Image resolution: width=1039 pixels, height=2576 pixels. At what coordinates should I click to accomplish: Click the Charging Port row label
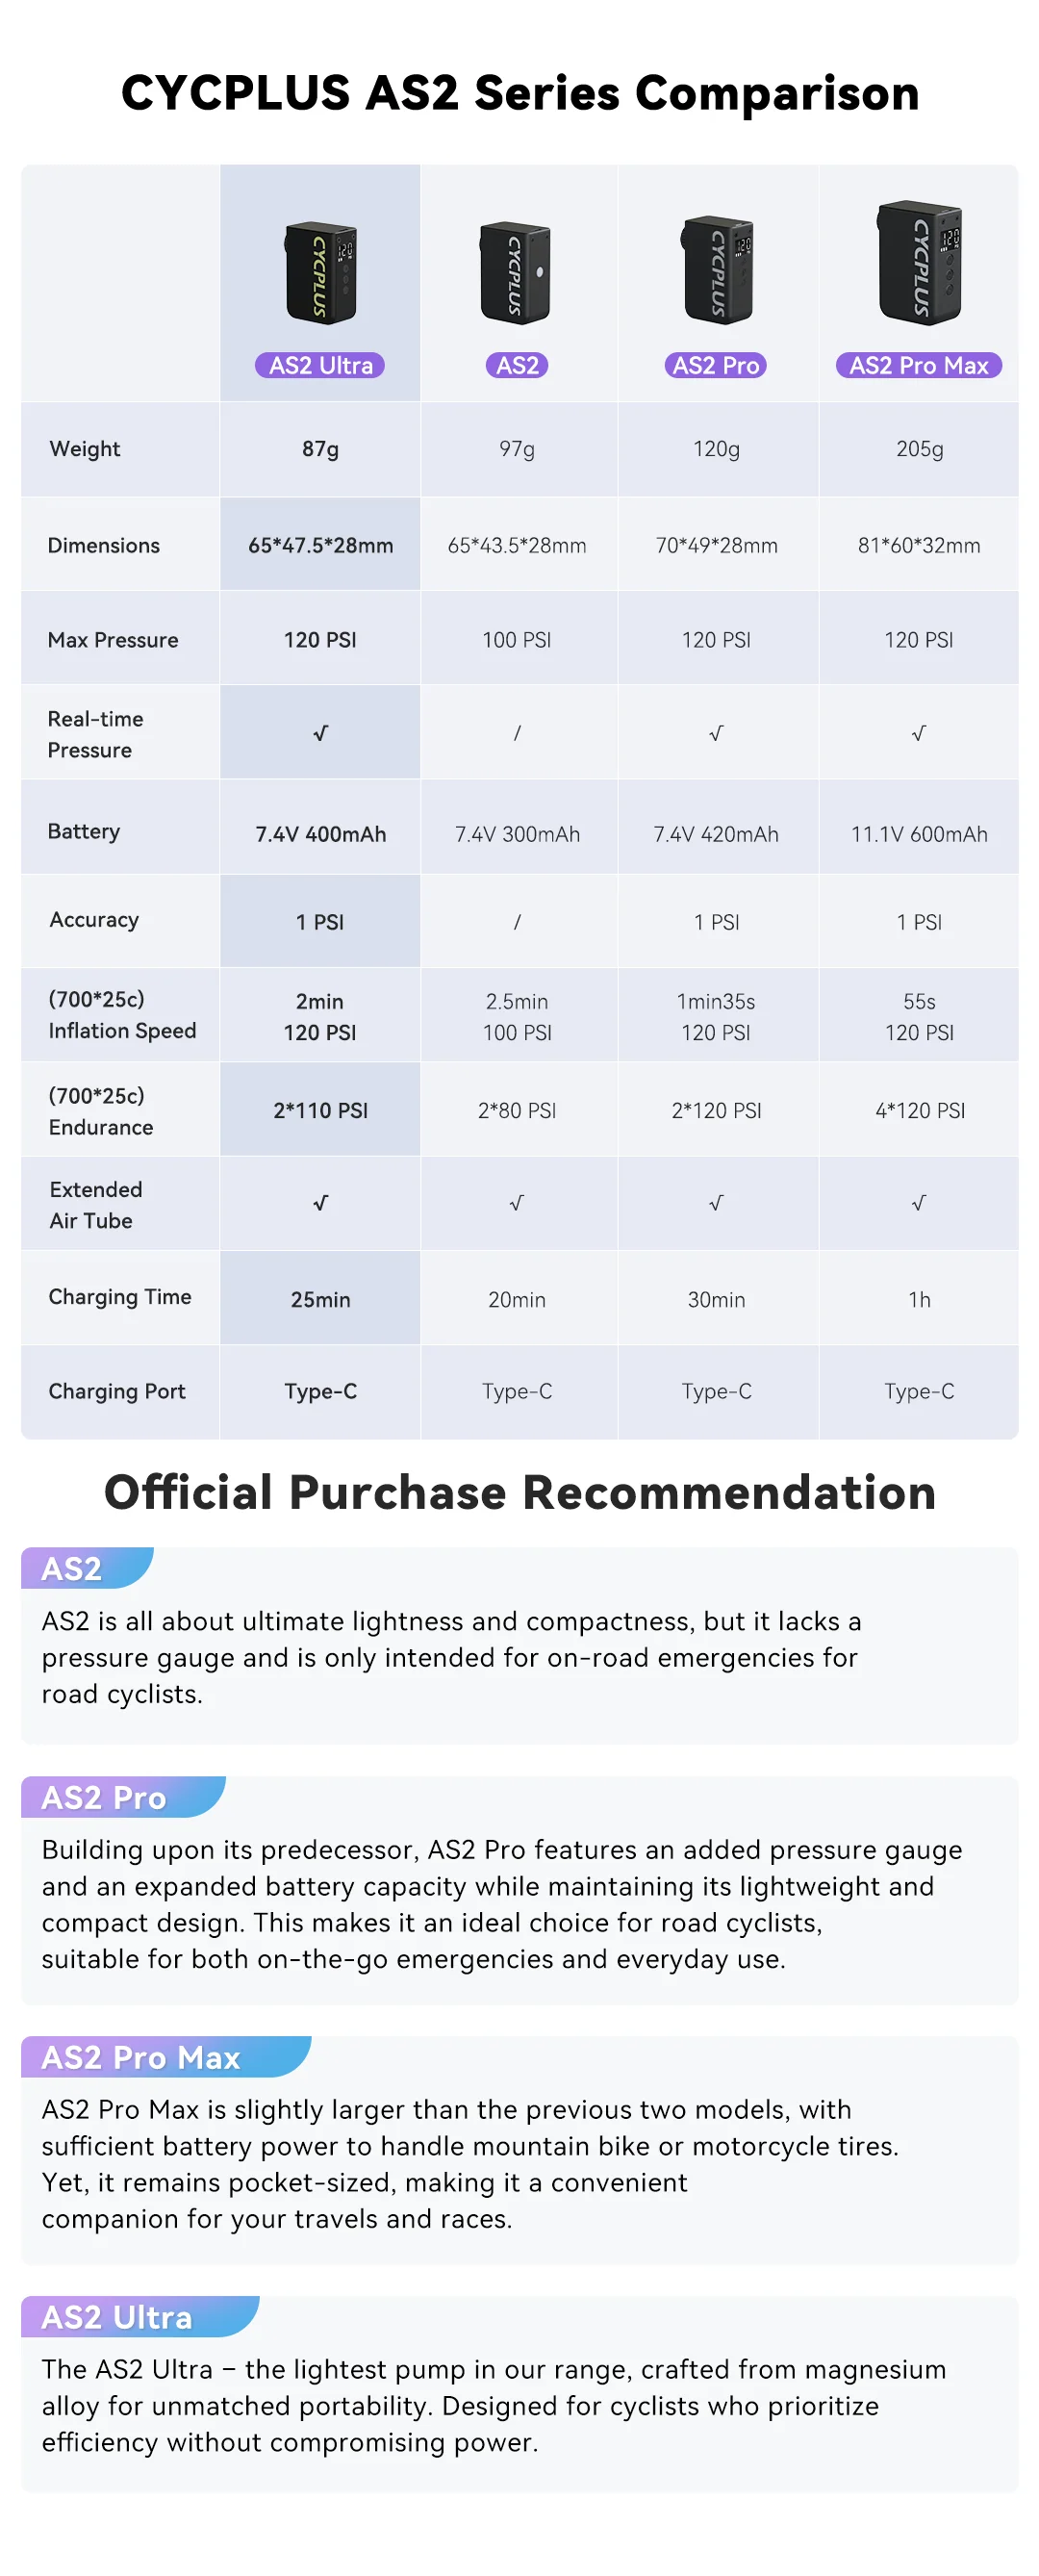pyautogui.click(x=117, y=1392)
